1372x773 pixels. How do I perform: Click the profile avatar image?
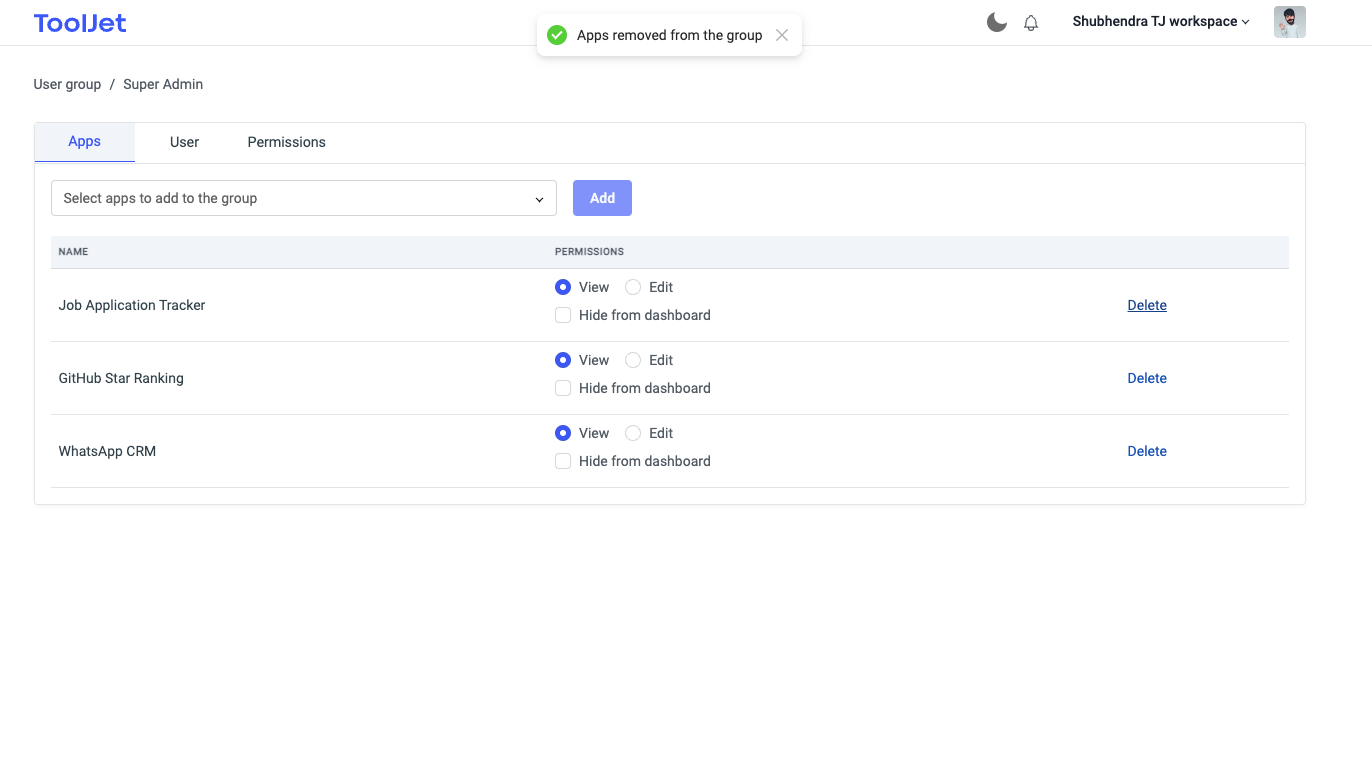1289,21
